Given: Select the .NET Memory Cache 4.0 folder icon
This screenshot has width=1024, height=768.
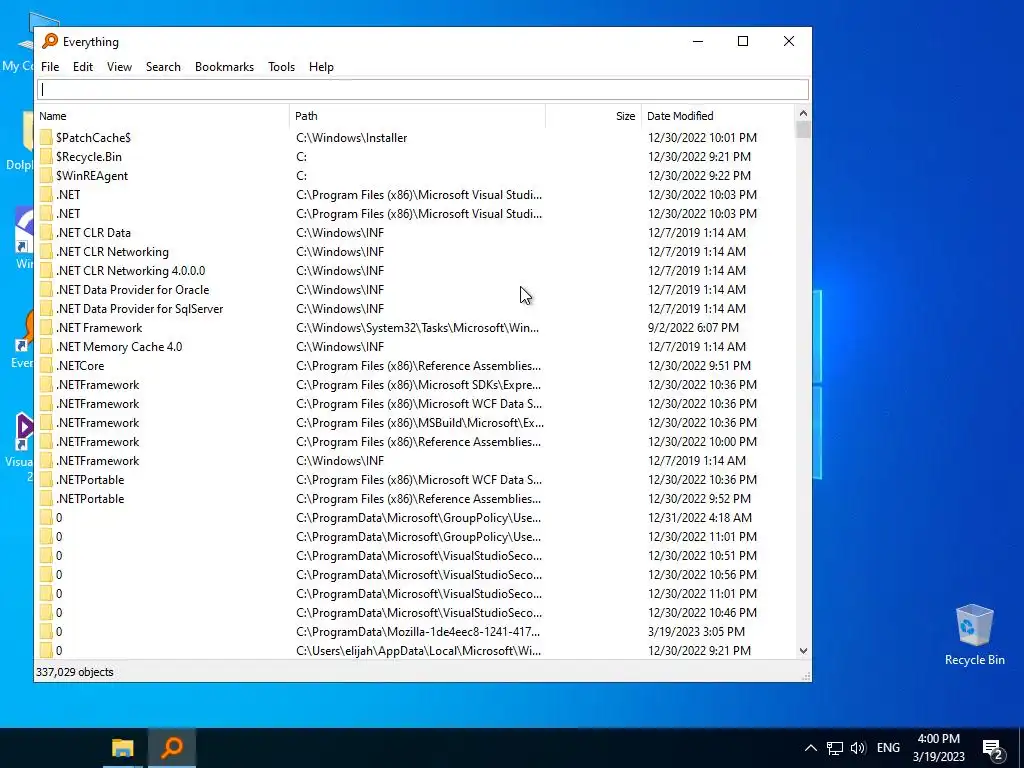Looking at the screenshot, I should pyautogui.click(x=46, y=347).
